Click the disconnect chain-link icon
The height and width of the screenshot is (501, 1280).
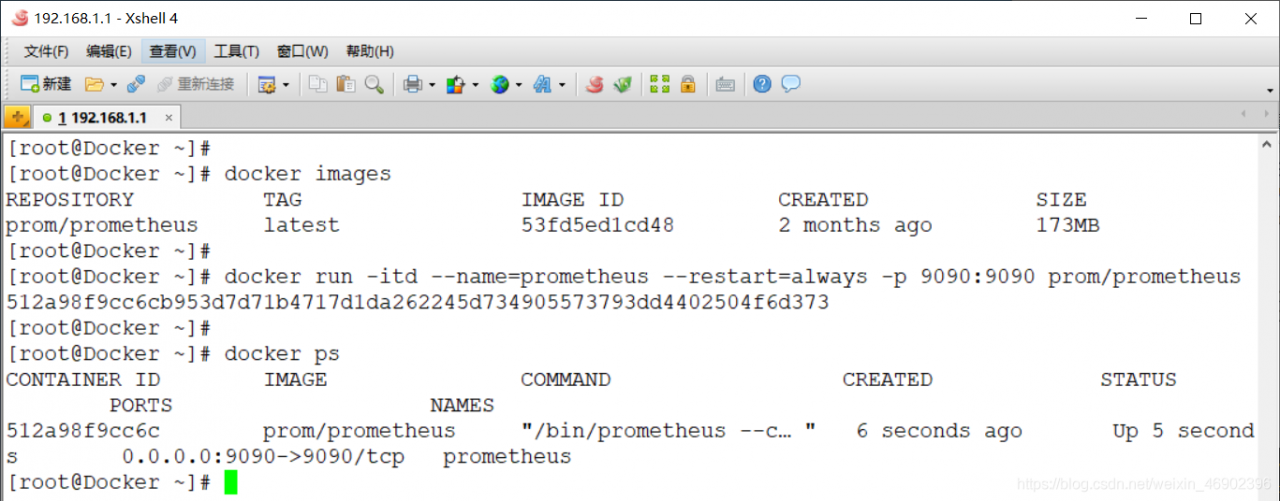click(x=136, y=84)
